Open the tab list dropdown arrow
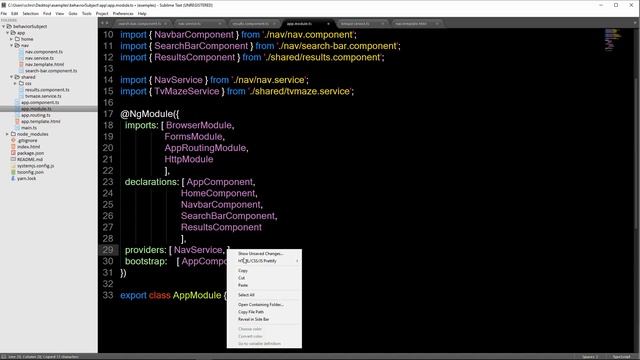 tap(636, 23)
